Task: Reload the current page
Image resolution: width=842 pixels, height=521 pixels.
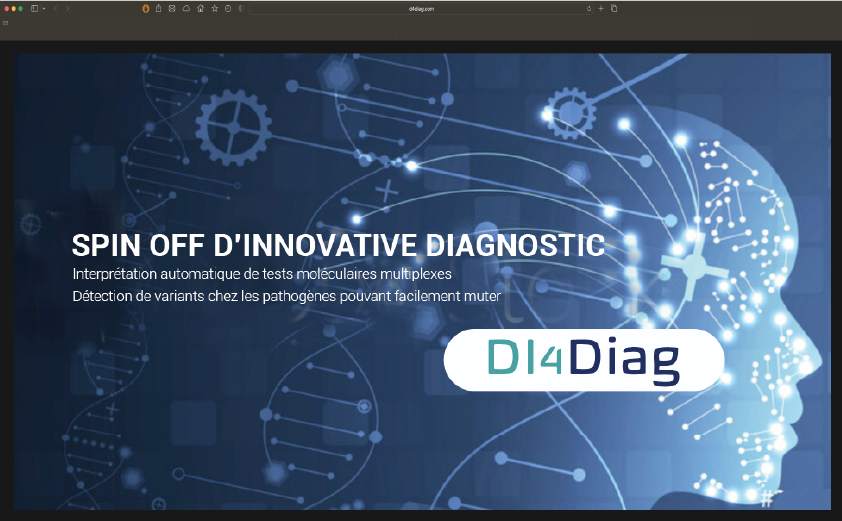Action: [x=588, y=8]
